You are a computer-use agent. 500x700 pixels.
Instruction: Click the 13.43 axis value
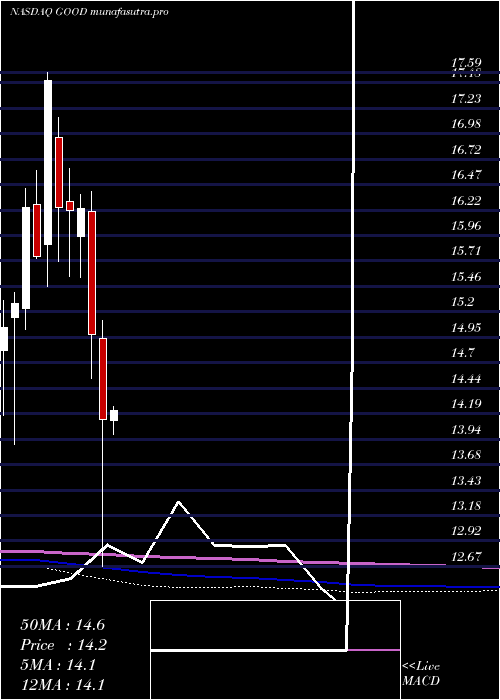466,481
